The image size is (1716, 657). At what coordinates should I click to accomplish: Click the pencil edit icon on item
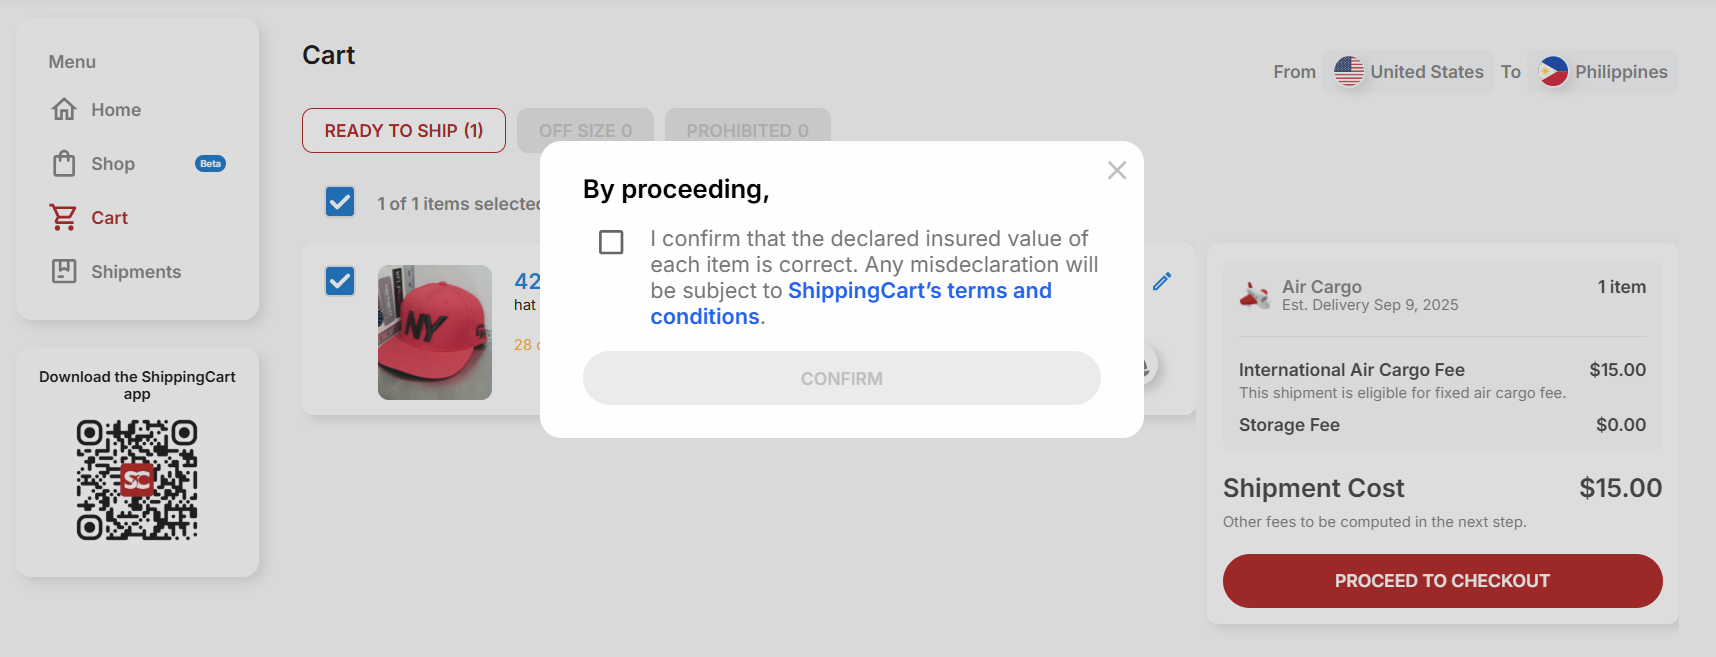pos(1161,282)
